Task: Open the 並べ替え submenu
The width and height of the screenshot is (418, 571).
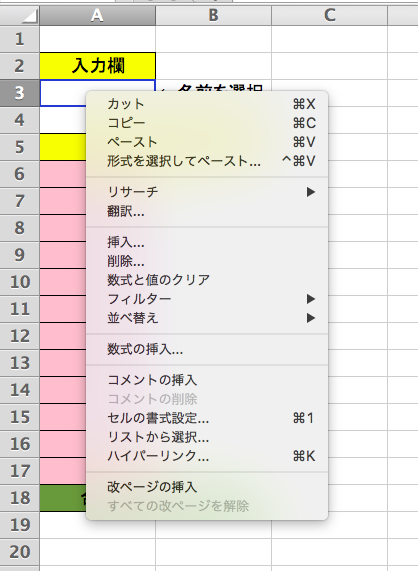Action: click(207, 318)
